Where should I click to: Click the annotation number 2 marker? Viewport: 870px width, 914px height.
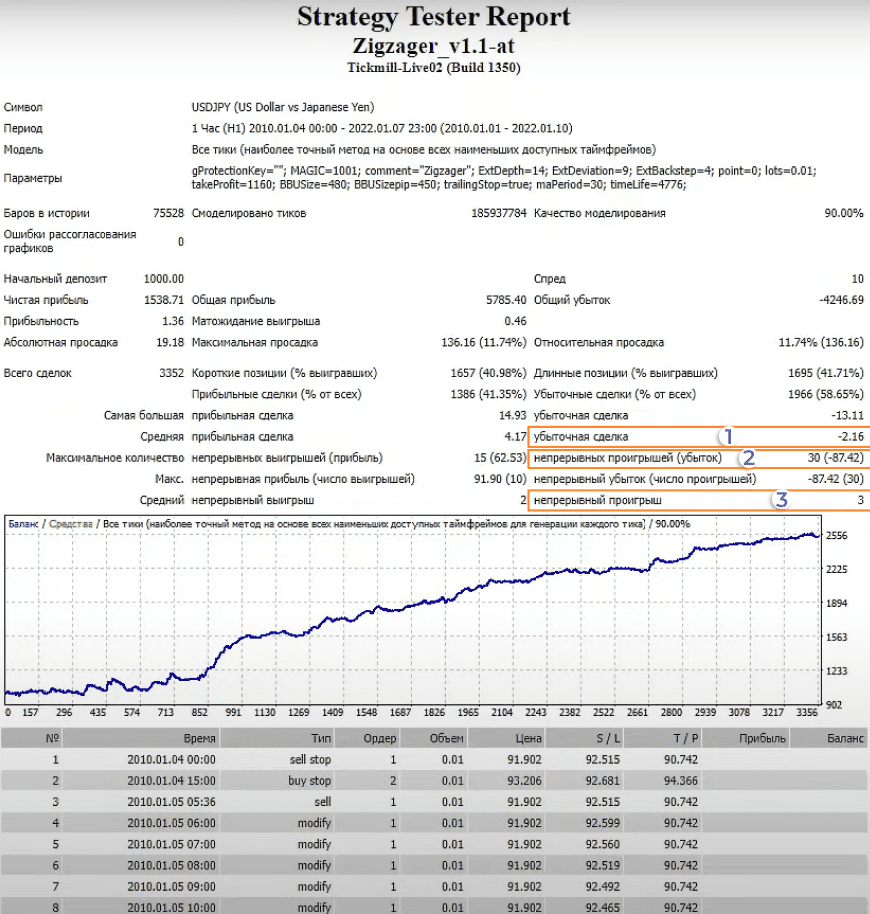click(x=747, y=457)
